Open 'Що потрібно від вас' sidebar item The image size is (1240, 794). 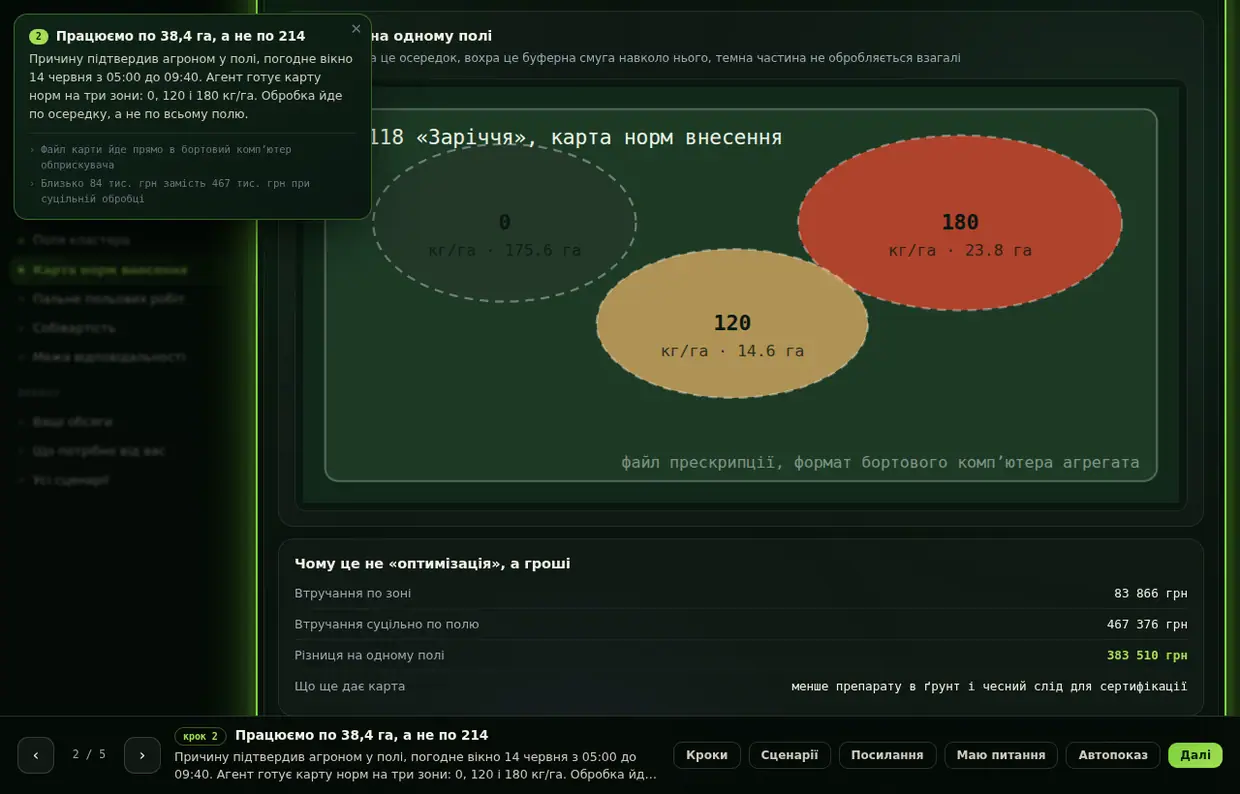[x=98, y=451]
